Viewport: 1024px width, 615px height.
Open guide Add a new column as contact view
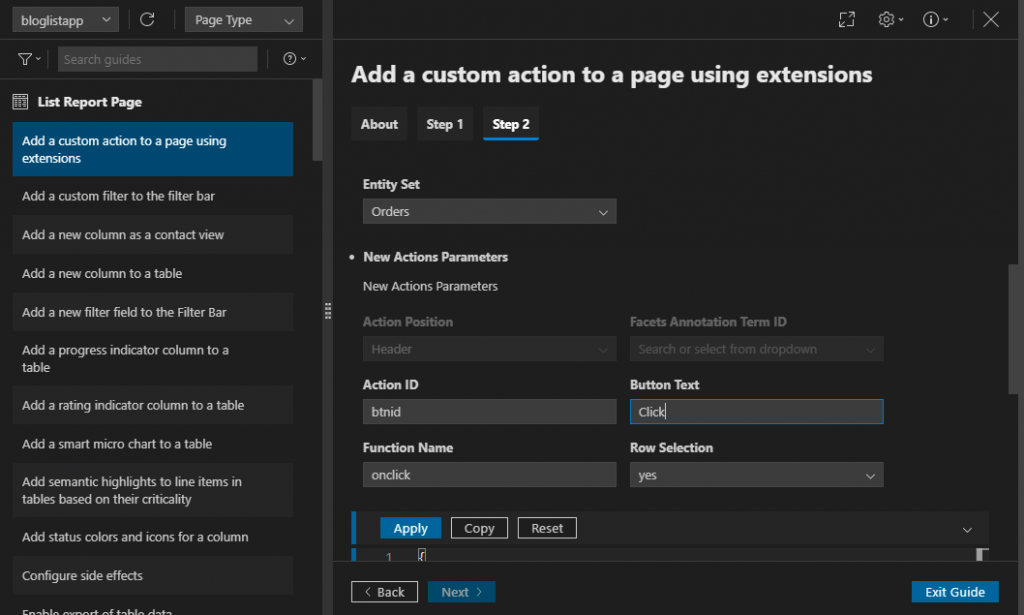(x=153, y=234)
